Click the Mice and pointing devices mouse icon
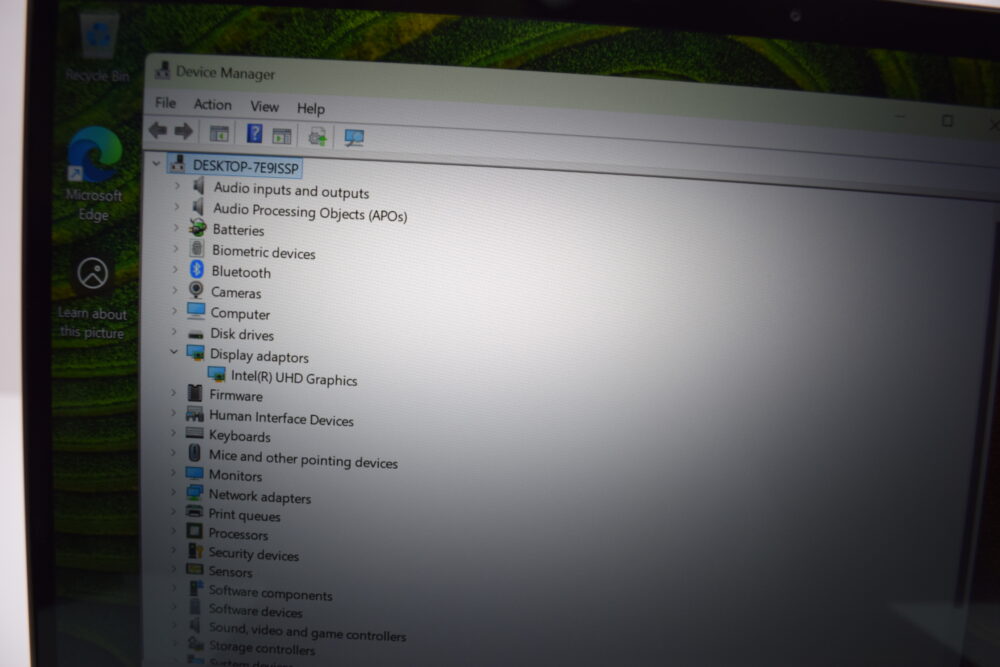The height and width of the screenshot is (667, 1000). click(x=195, y=453)
